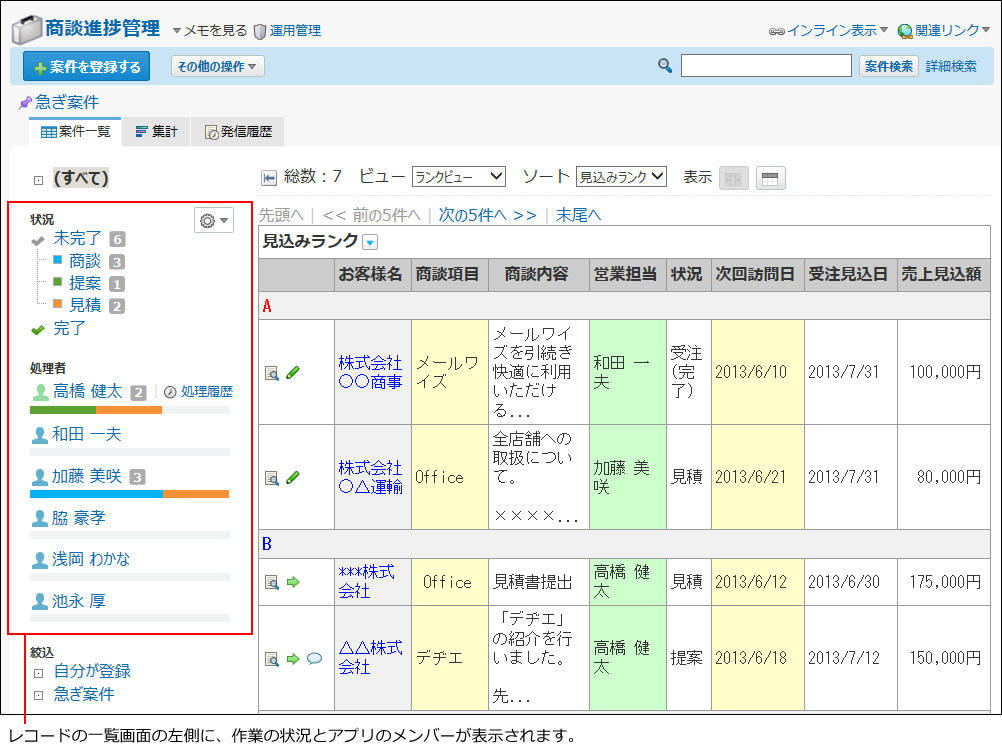Screen dimensions: 1002x750
Task: Click the pin icon beside 急ぎ案件
Action: 26,102
